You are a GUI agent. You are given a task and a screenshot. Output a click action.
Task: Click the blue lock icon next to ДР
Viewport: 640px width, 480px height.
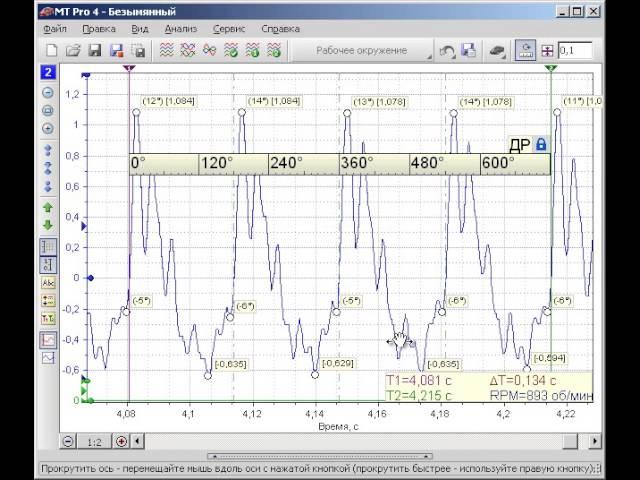(541, 144)
